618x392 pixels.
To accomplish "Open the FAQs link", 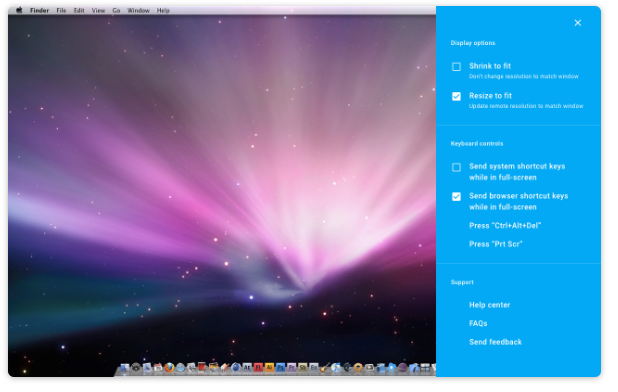I will coord(478,323).
